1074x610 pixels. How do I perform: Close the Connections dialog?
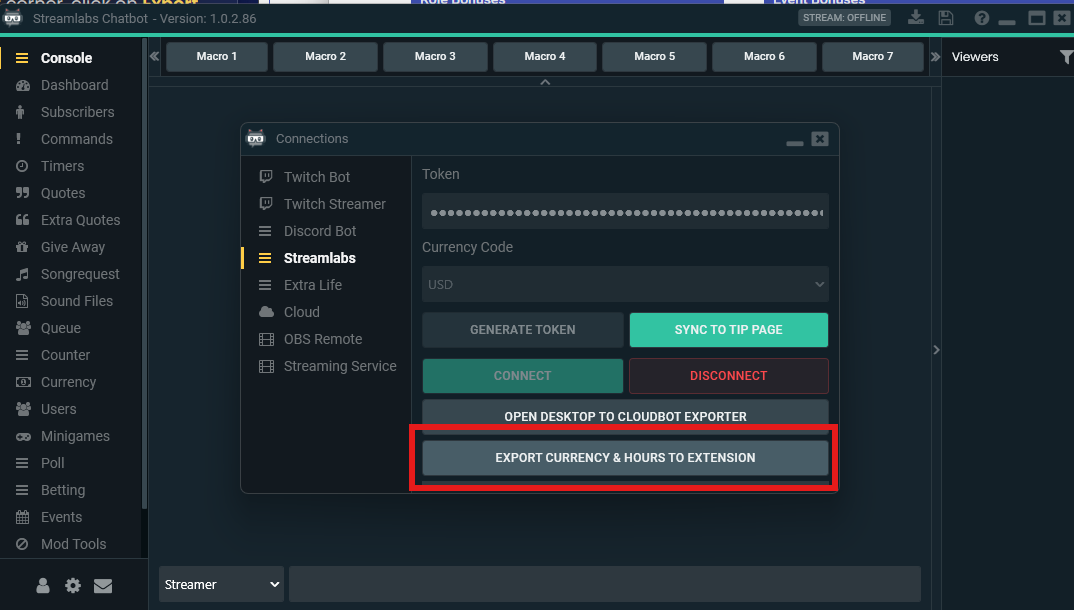click(820, 139)
